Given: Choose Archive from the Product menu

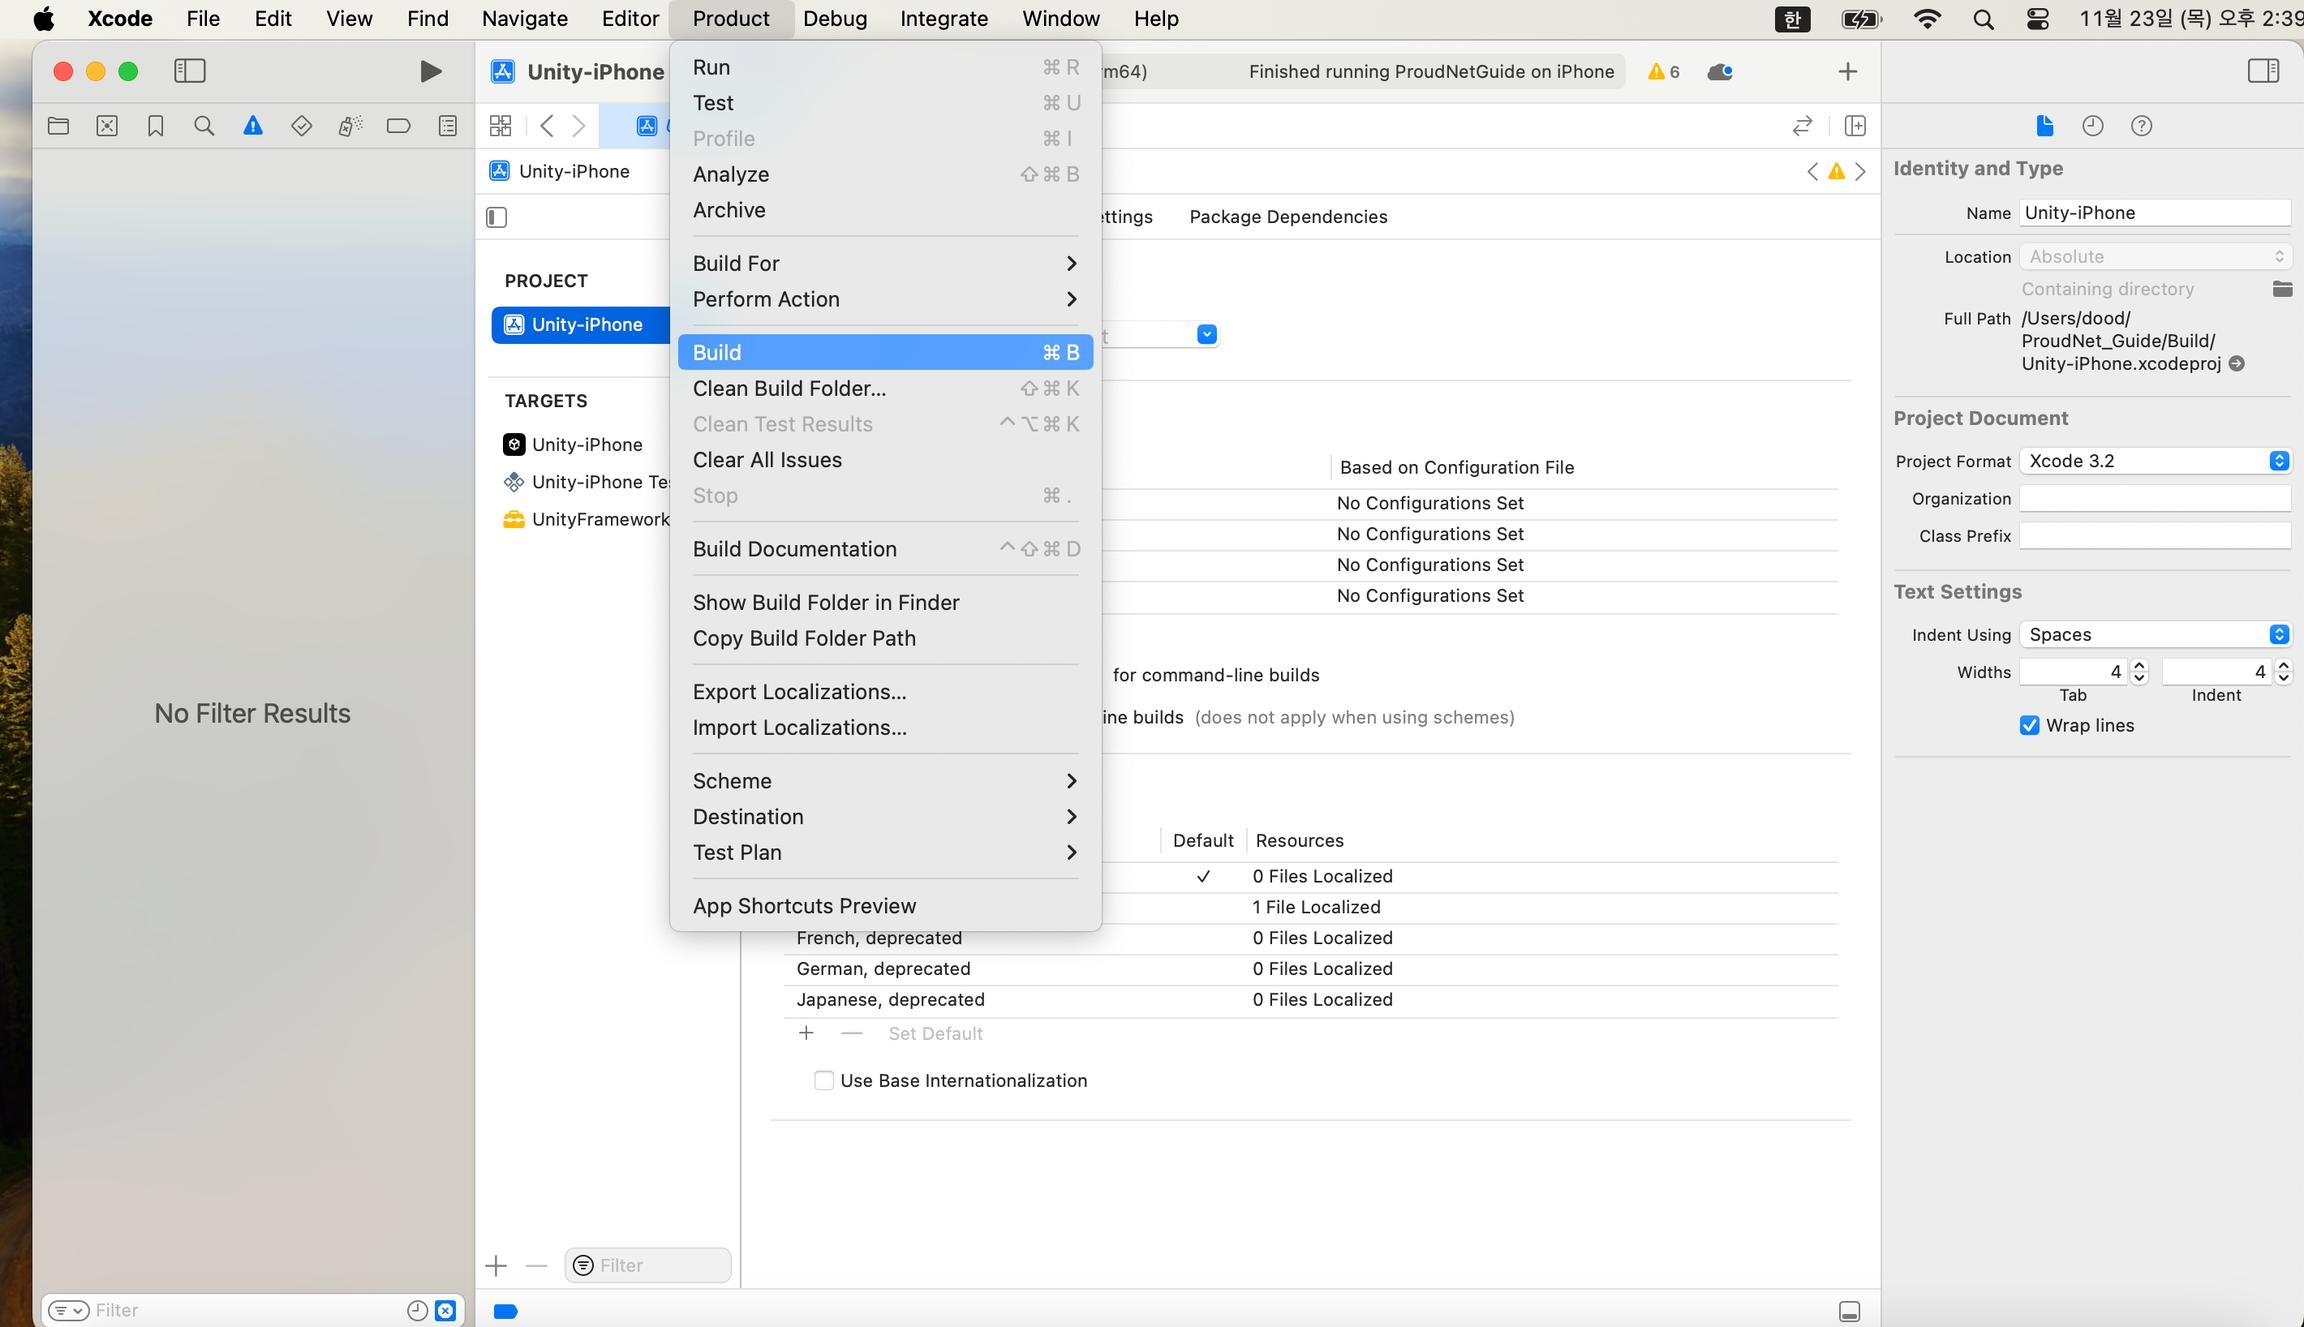Looking at the screenshot, I should coord(729,210).
